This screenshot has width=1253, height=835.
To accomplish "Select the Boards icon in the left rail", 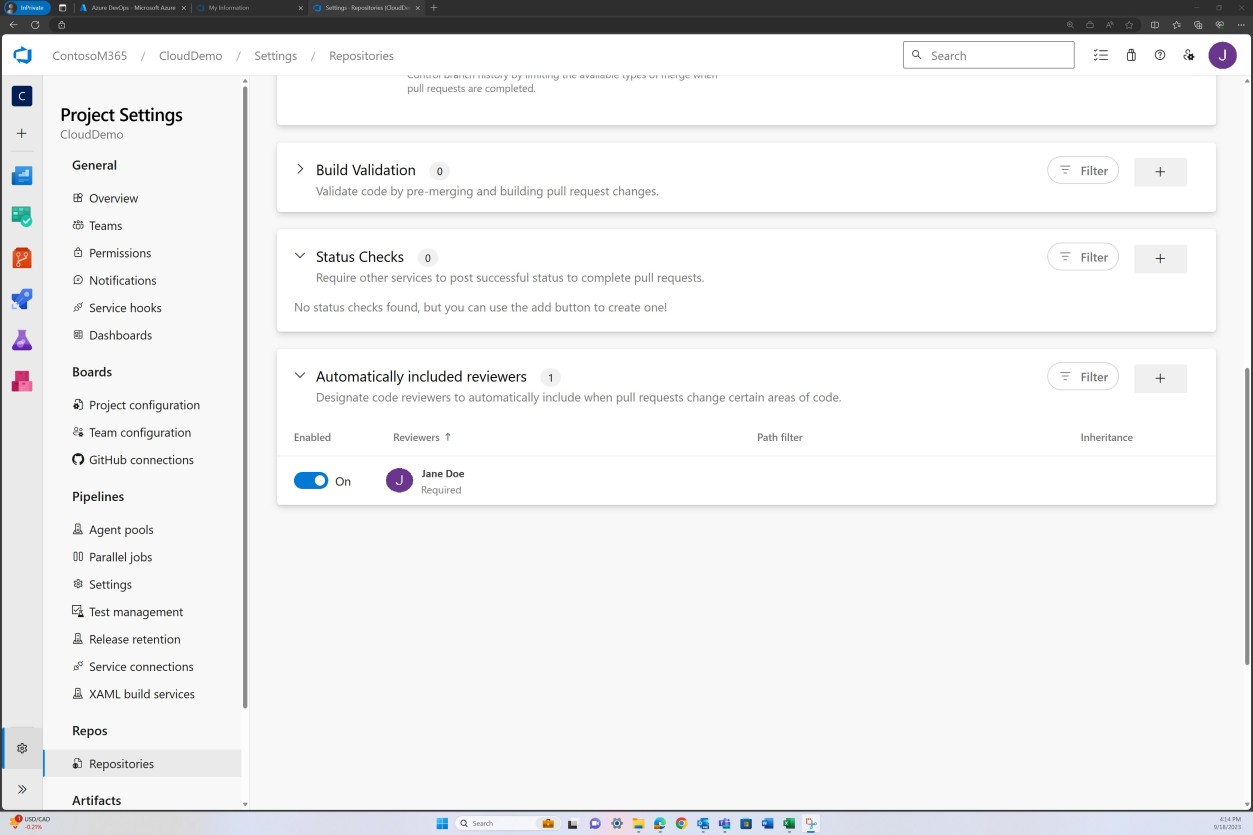I will click(x=21, y=216).
